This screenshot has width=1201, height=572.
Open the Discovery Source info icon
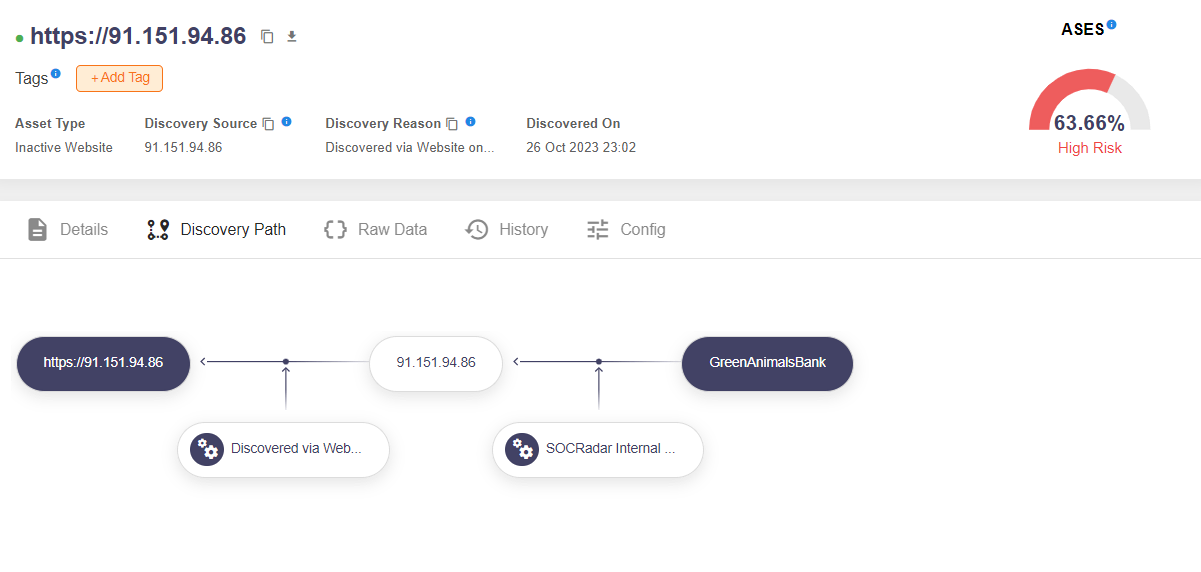286,122
